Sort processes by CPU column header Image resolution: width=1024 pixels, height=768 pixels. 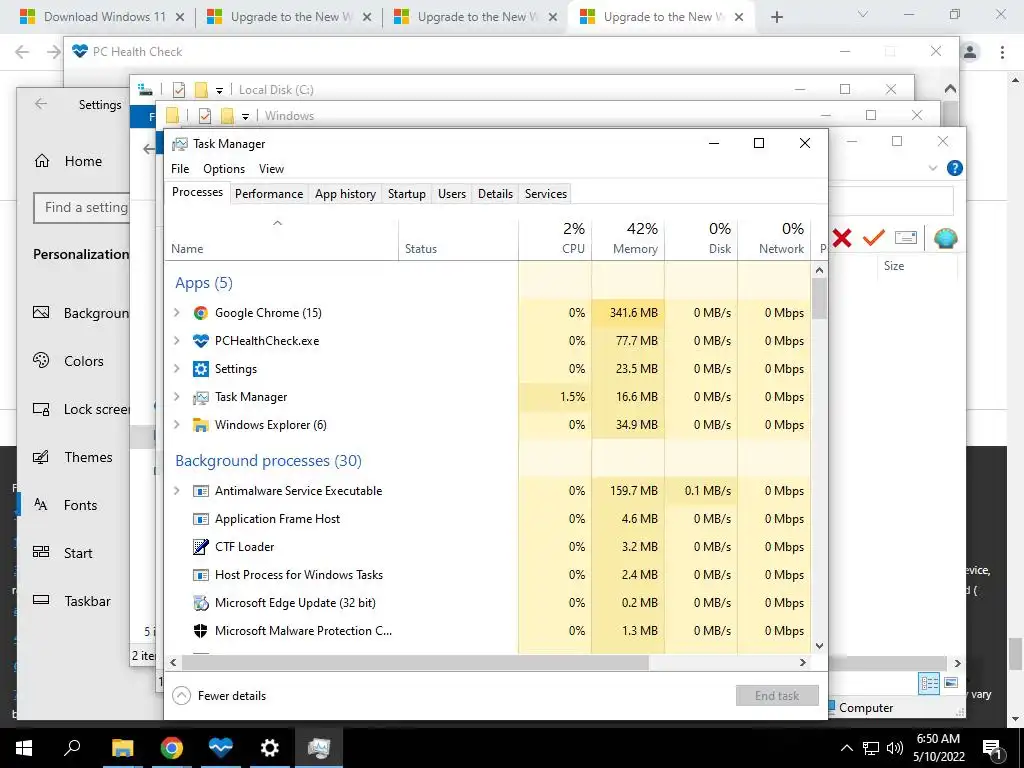pos(555,238)
